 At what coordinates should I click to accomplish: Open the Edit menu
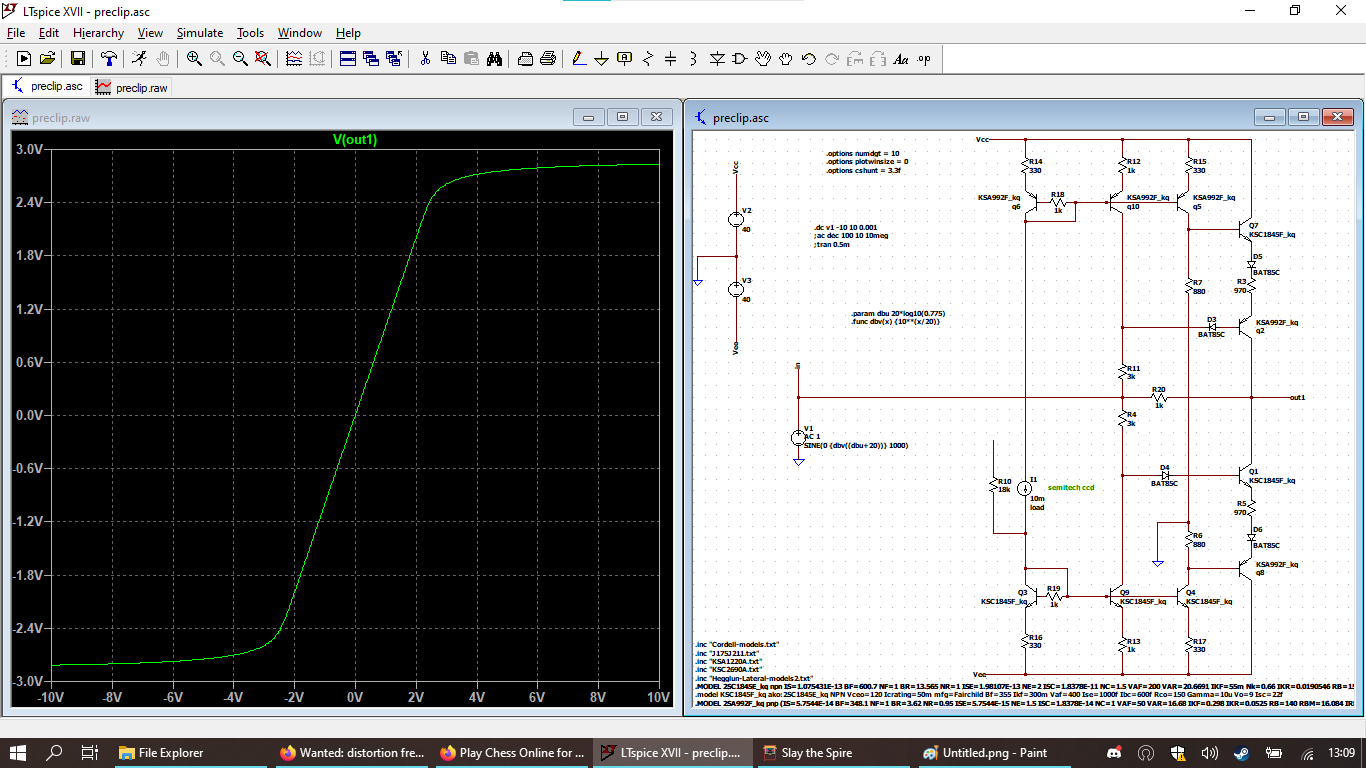tap(49, 33)
